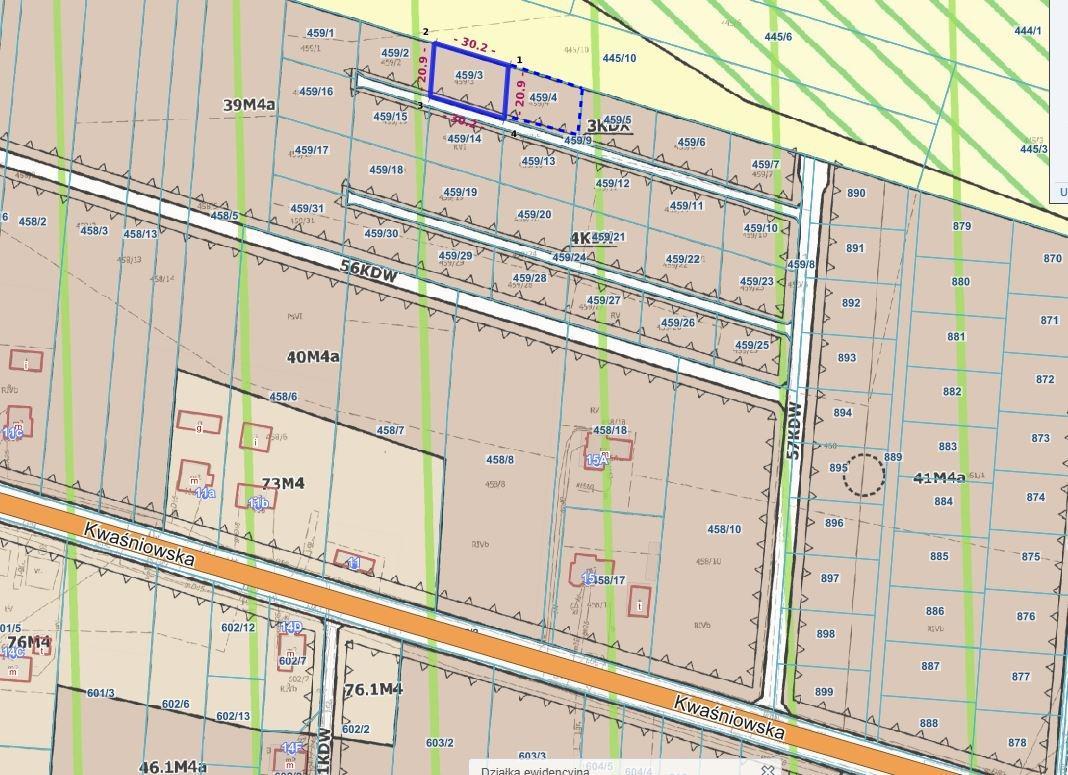The height and width of the screenshot is (775, 1068).
Task: Click parcel number 459/17
Action: point(311,150)
